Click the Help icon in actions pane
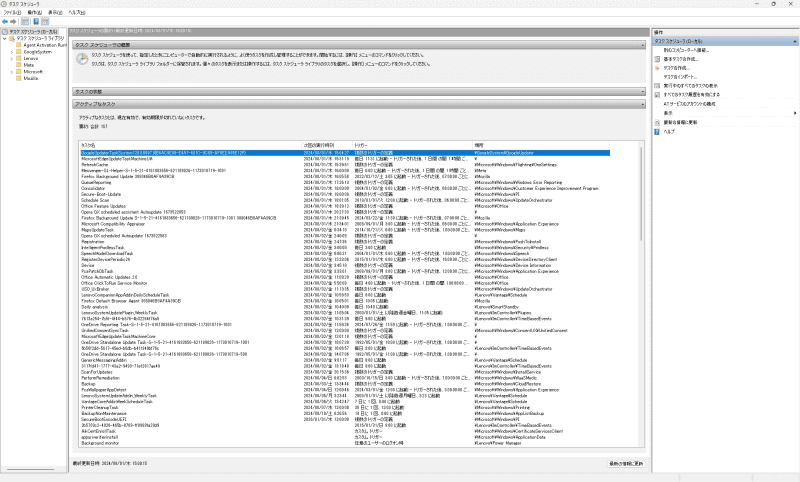Image resolution: width=800 pixels, height=482 pixels. 657,132
